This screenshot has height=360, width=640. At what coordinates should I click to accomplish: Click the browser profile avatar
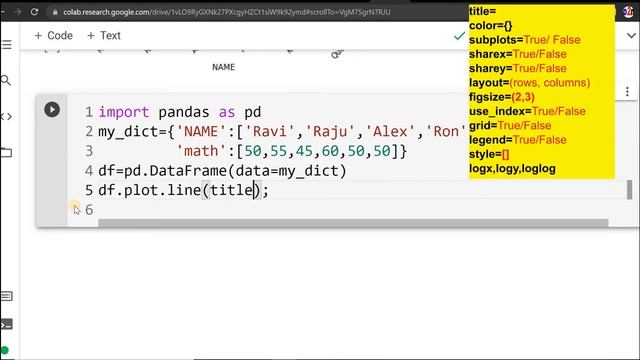tap(628, 12)
